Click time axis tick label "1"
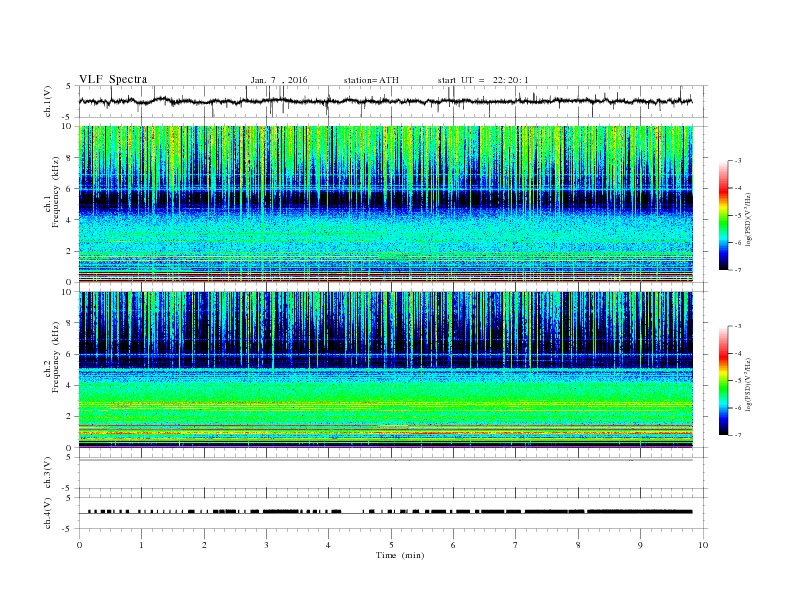Screen dimensions: 792x612 (141, 545)
